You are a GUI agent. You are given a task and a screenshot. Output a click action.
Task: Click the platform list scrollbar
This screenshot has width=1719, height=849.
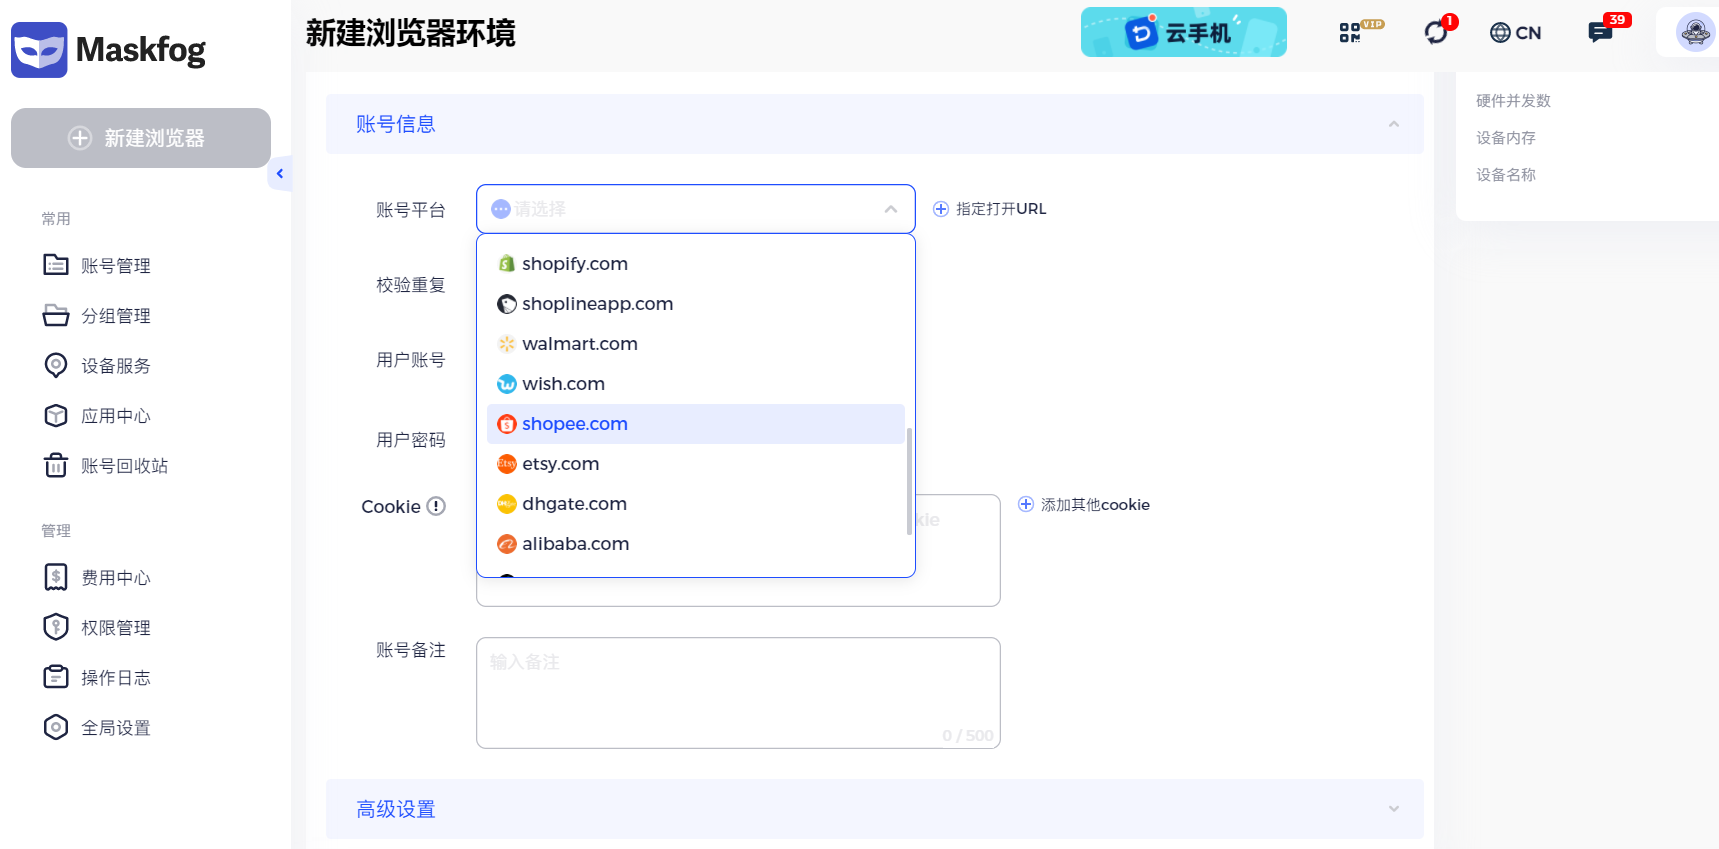pyautogui.click(x=909, y=481)
